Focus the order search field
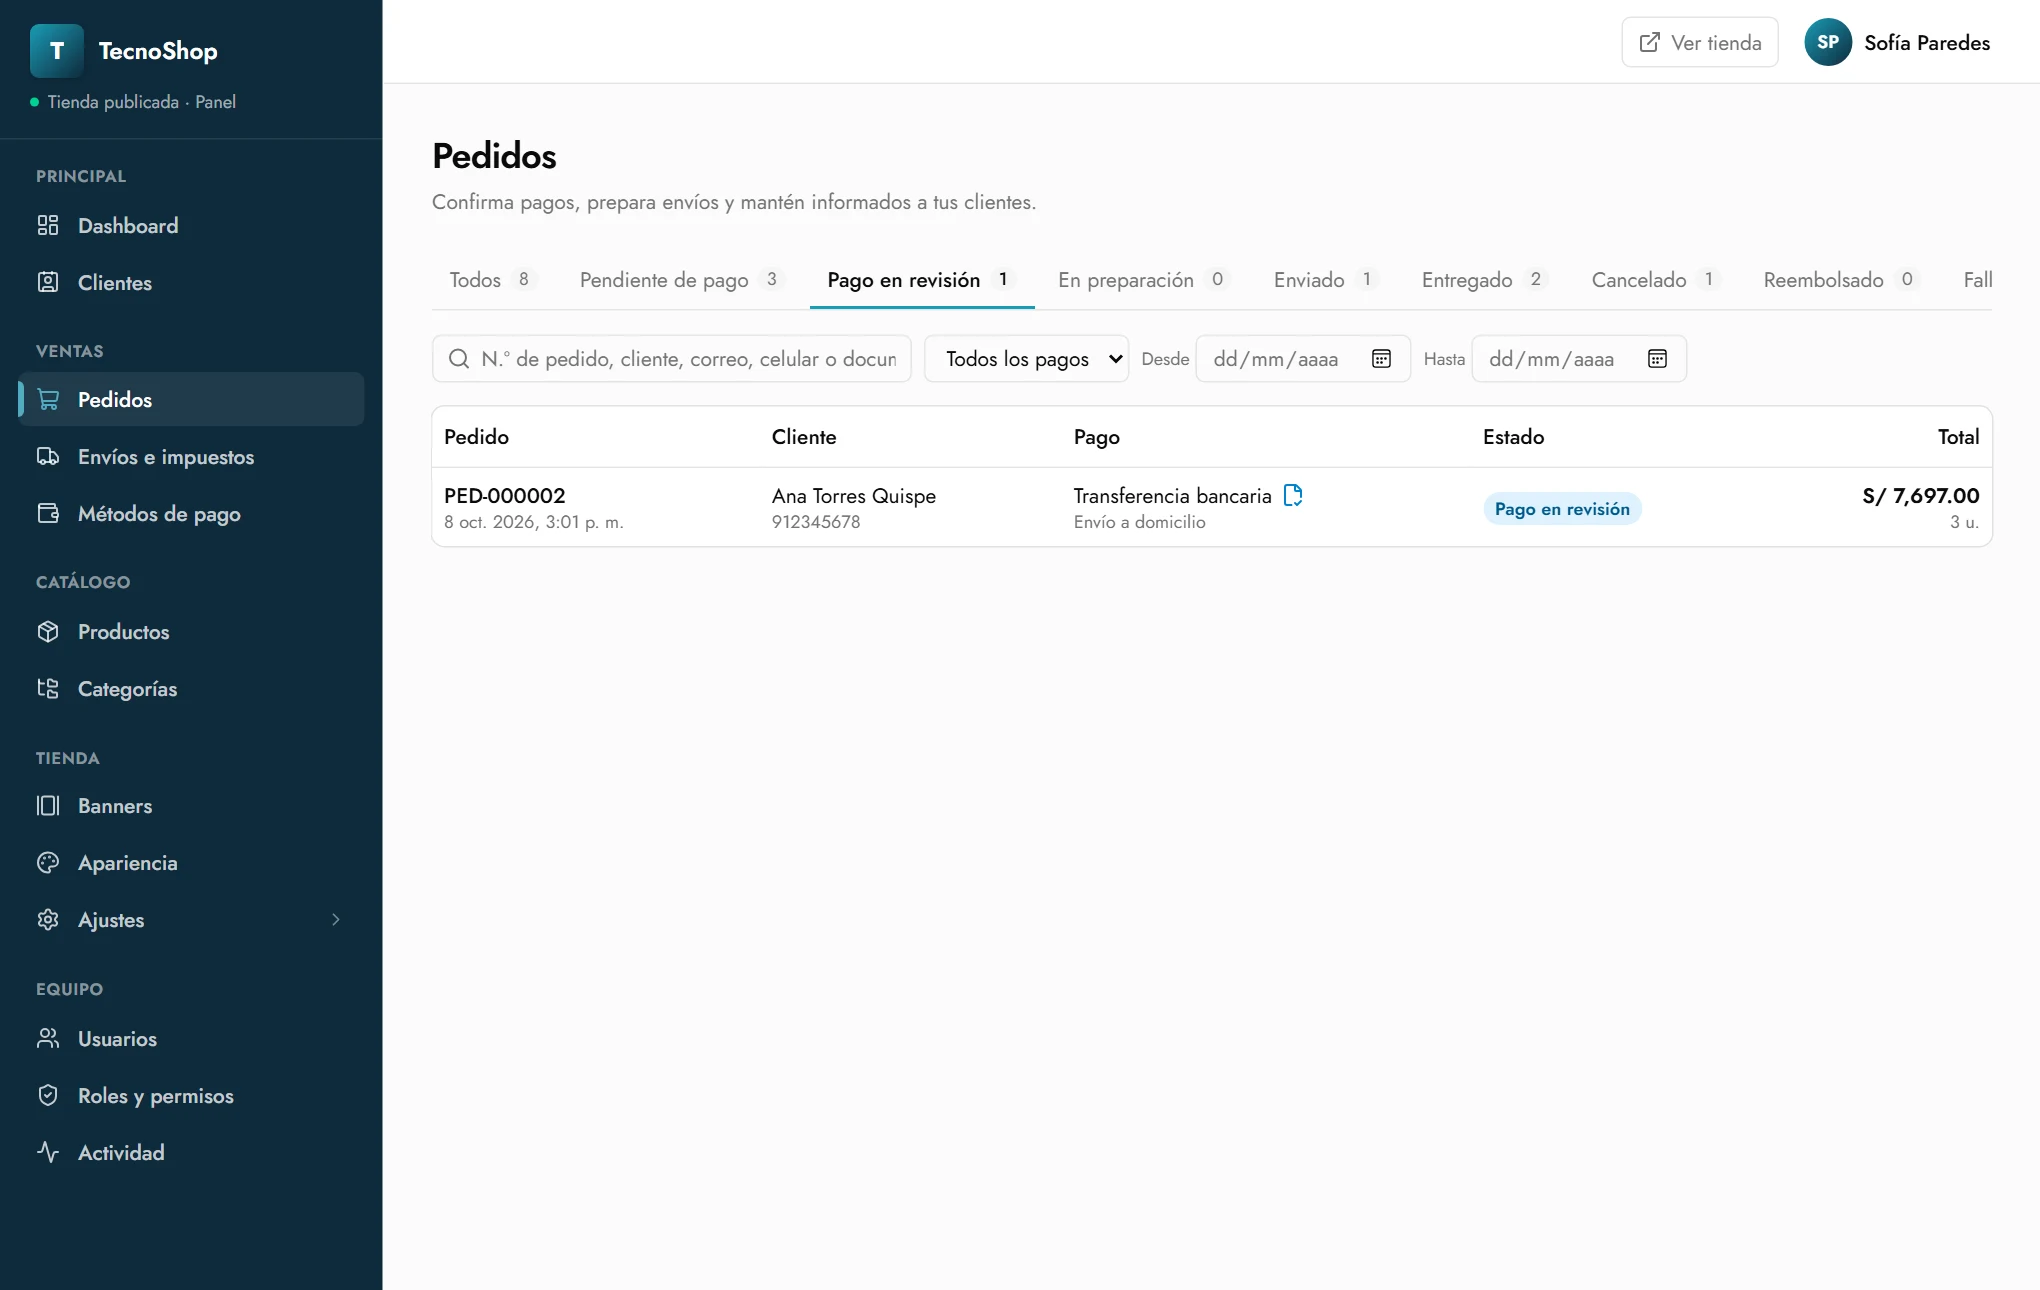Viewport: 2040px width, 1290px height. pos(672,359)
